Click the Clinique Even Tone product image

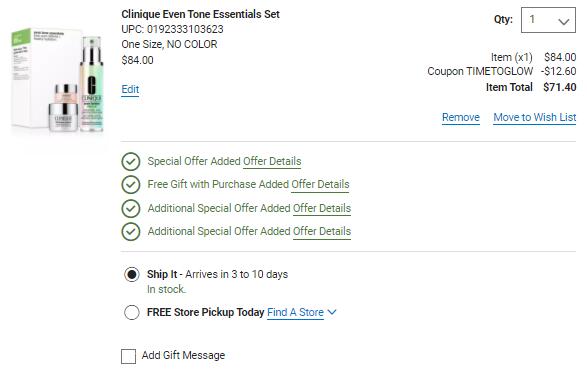tap(57, 81)
